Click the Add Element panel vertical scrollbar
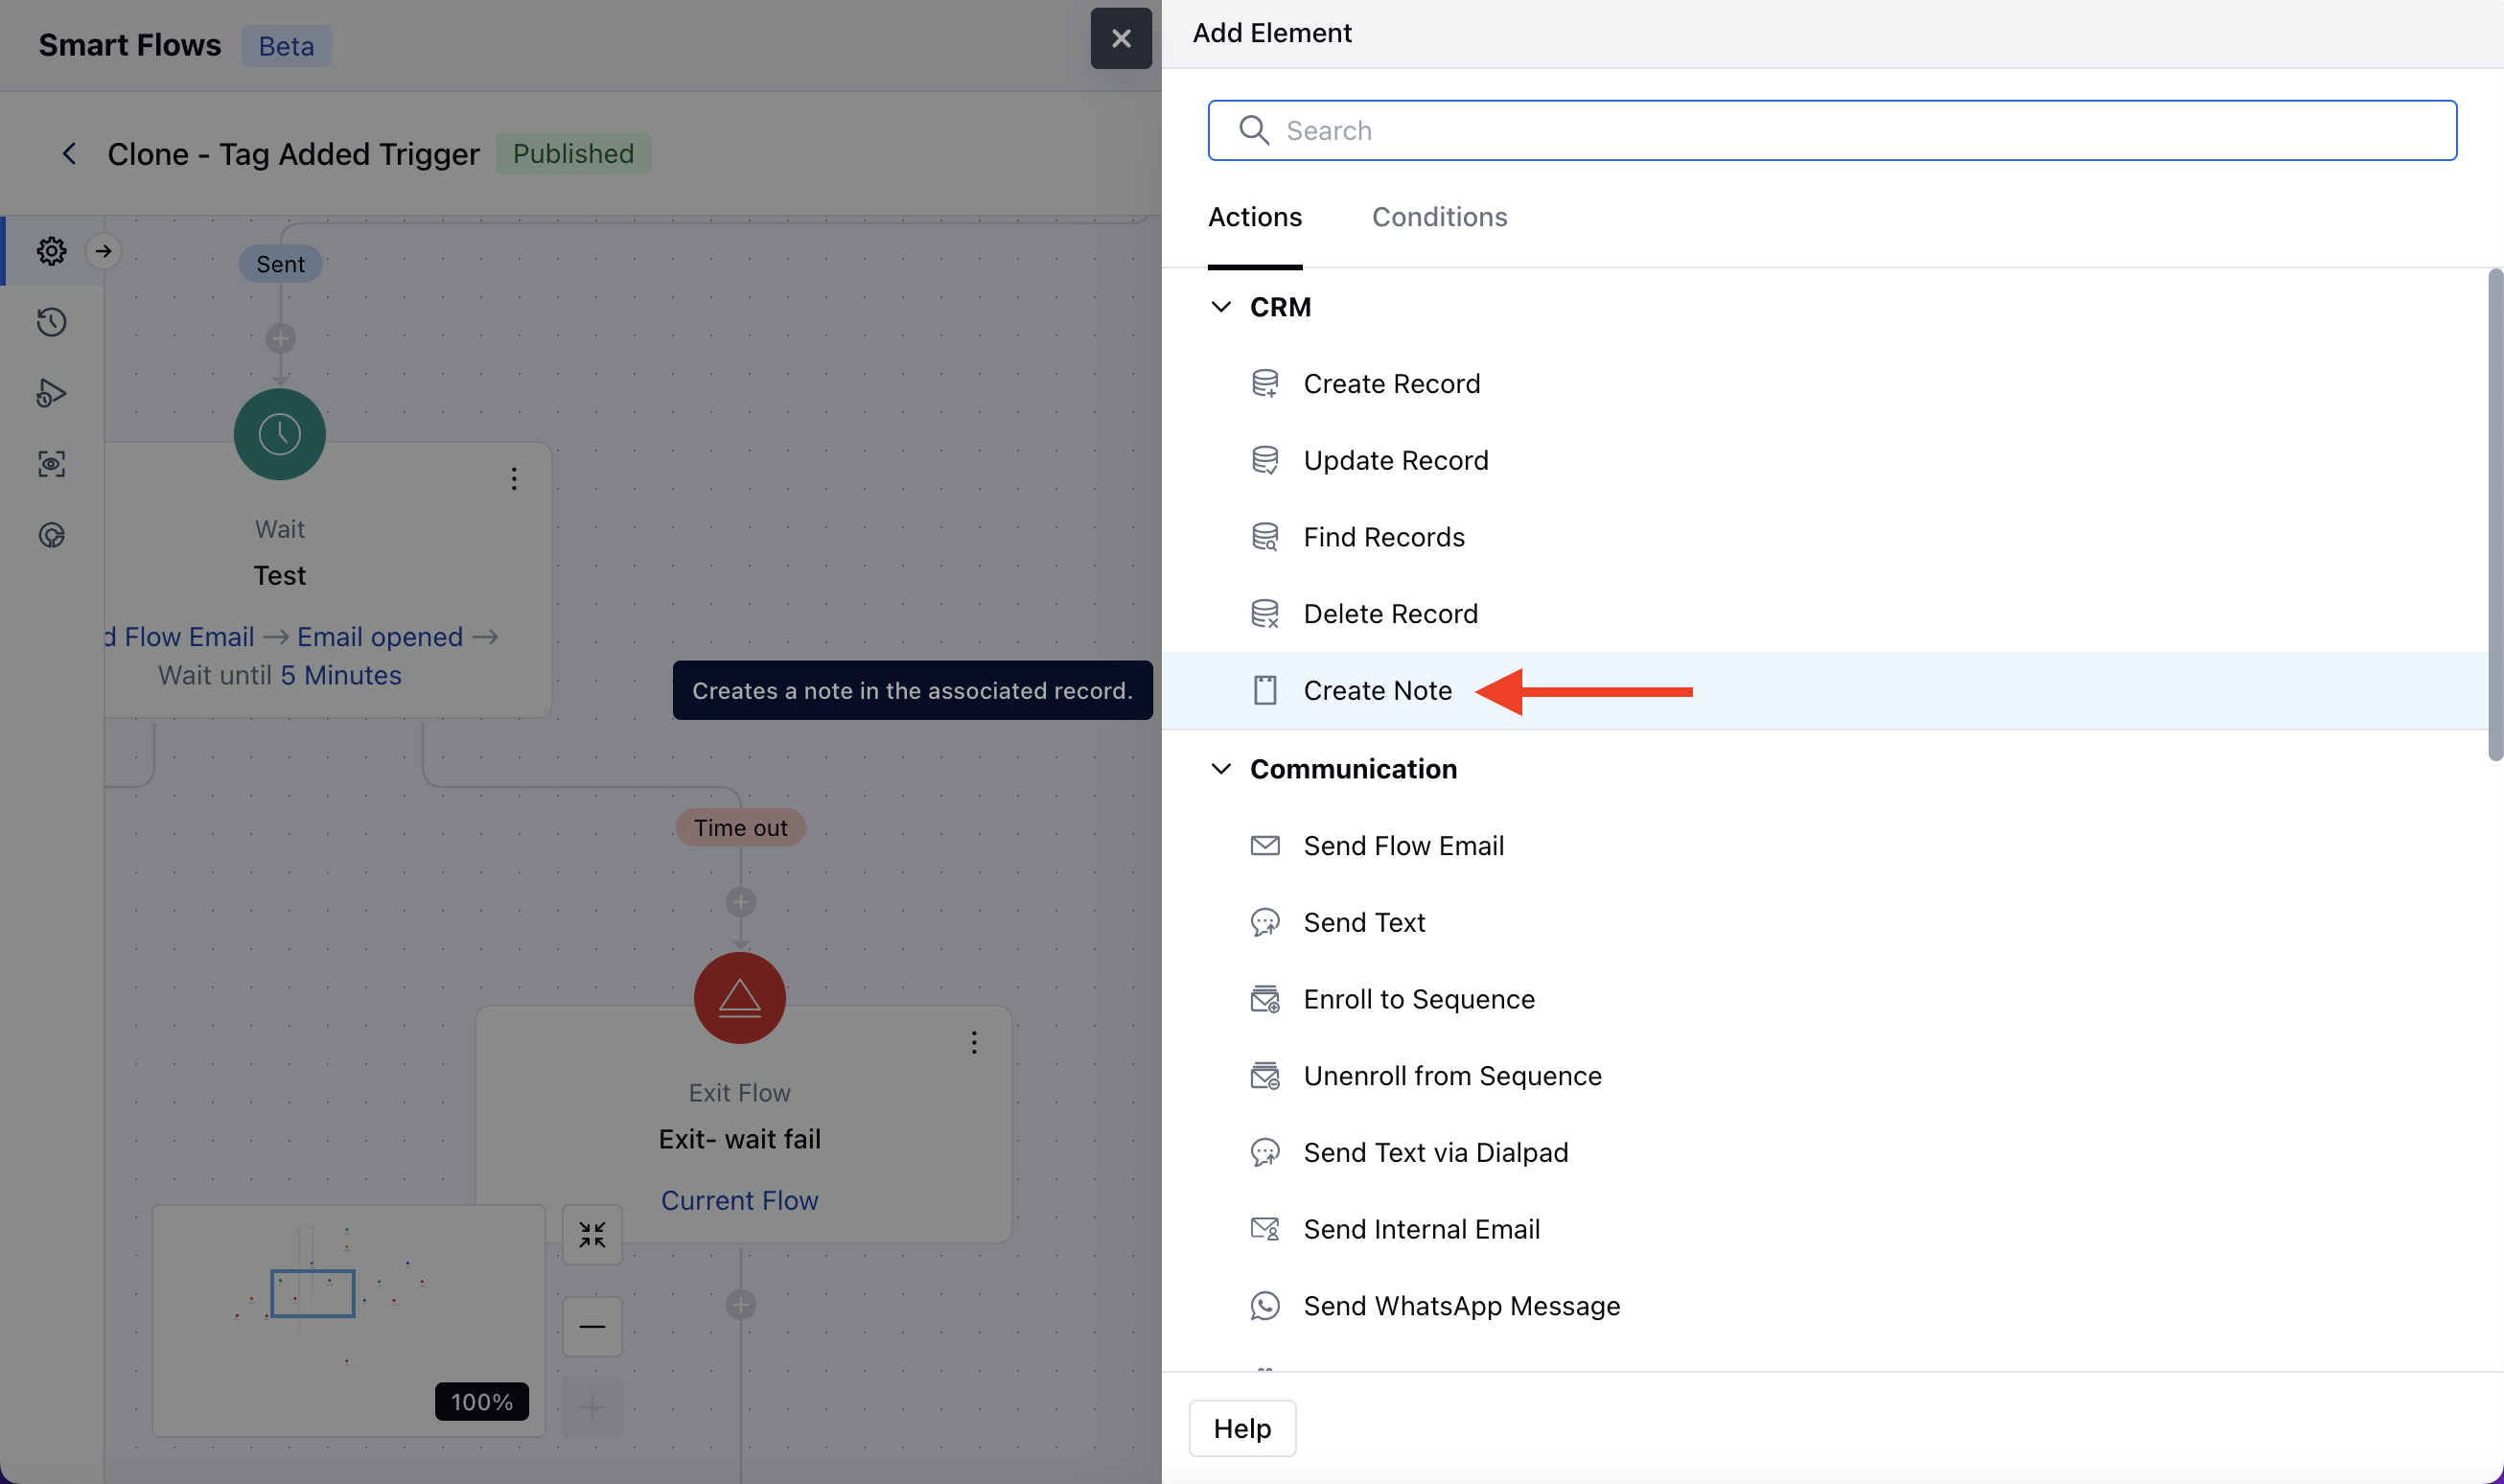2504x1484 pixels. 2494,514
